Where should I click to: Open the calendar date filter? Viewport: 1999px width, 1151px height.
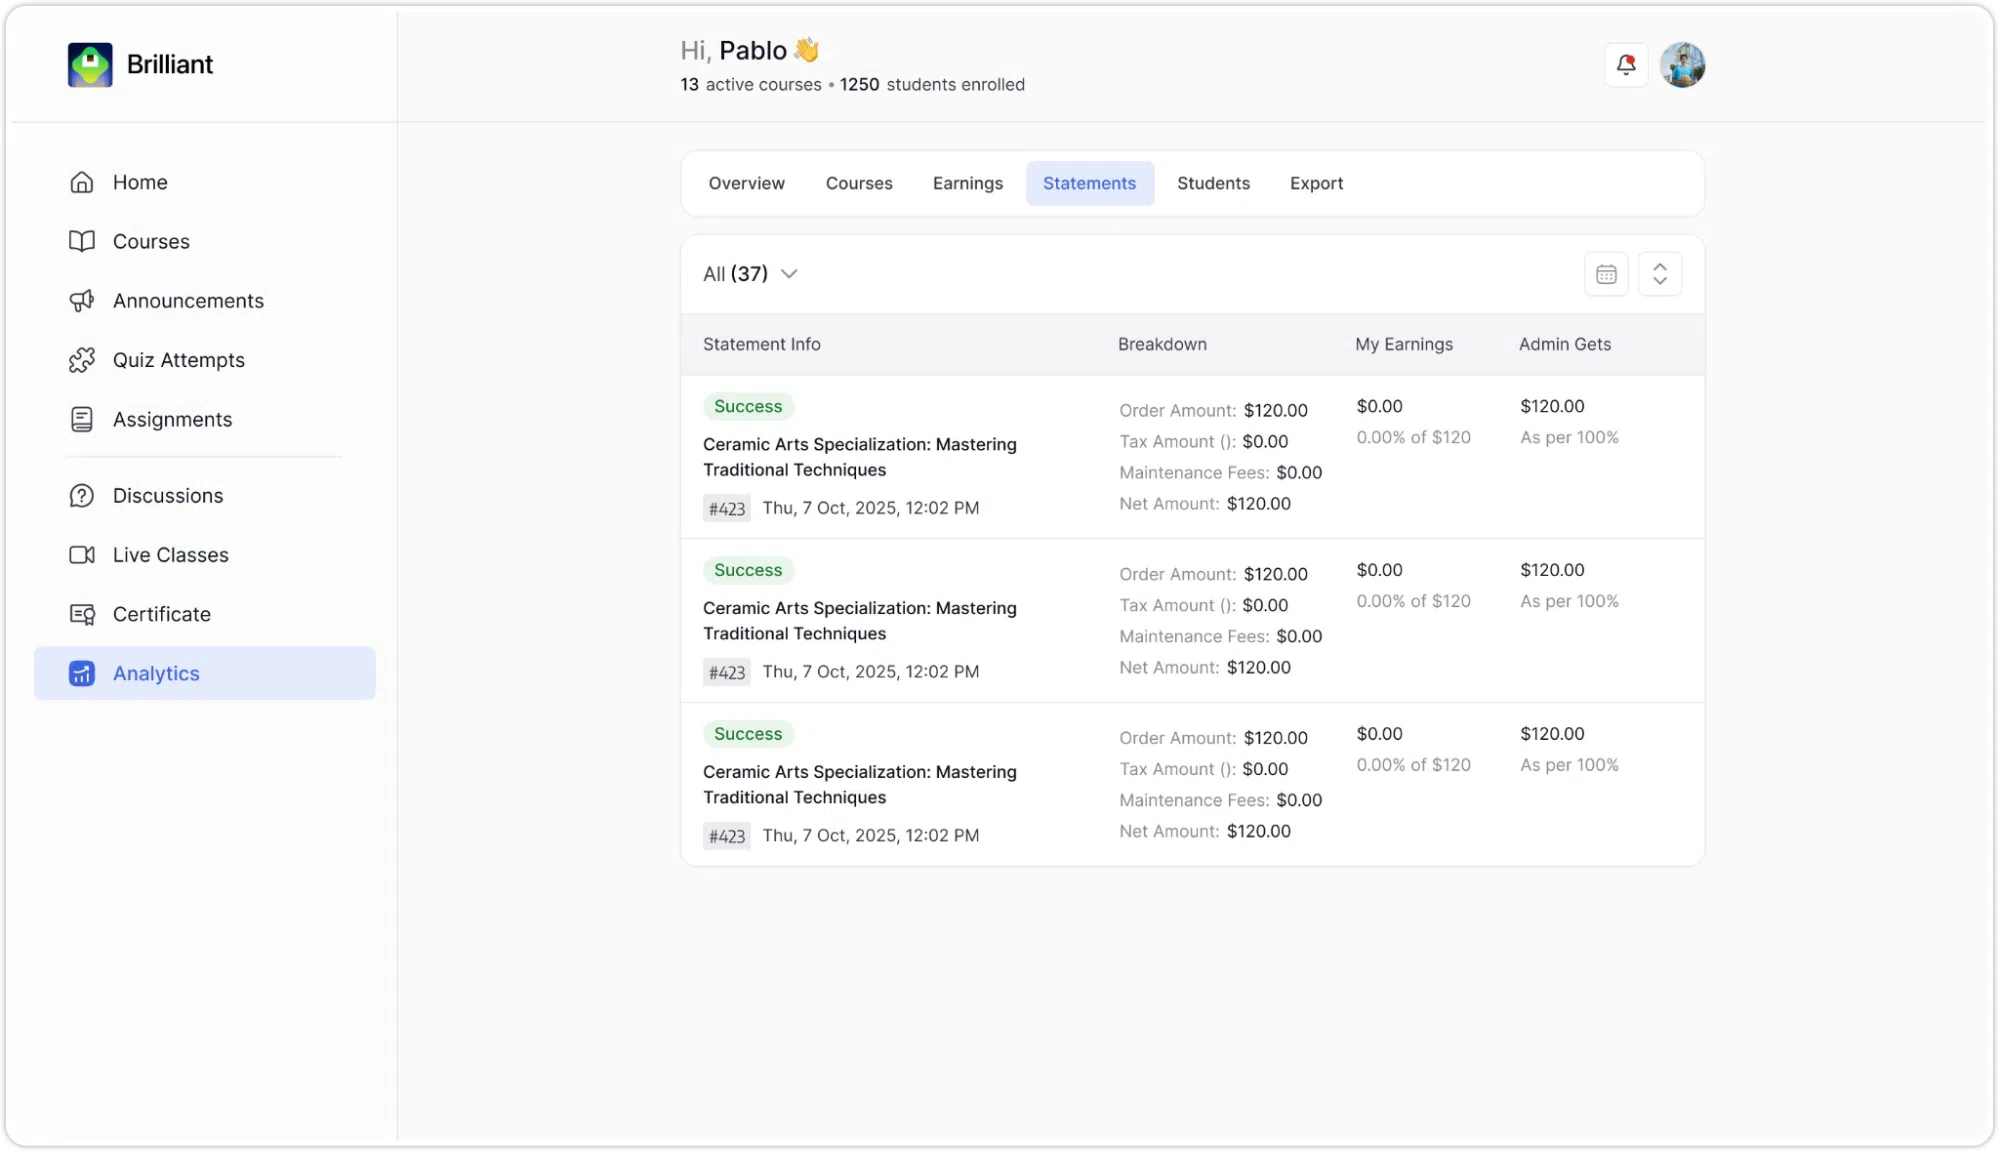(1606, 274)
